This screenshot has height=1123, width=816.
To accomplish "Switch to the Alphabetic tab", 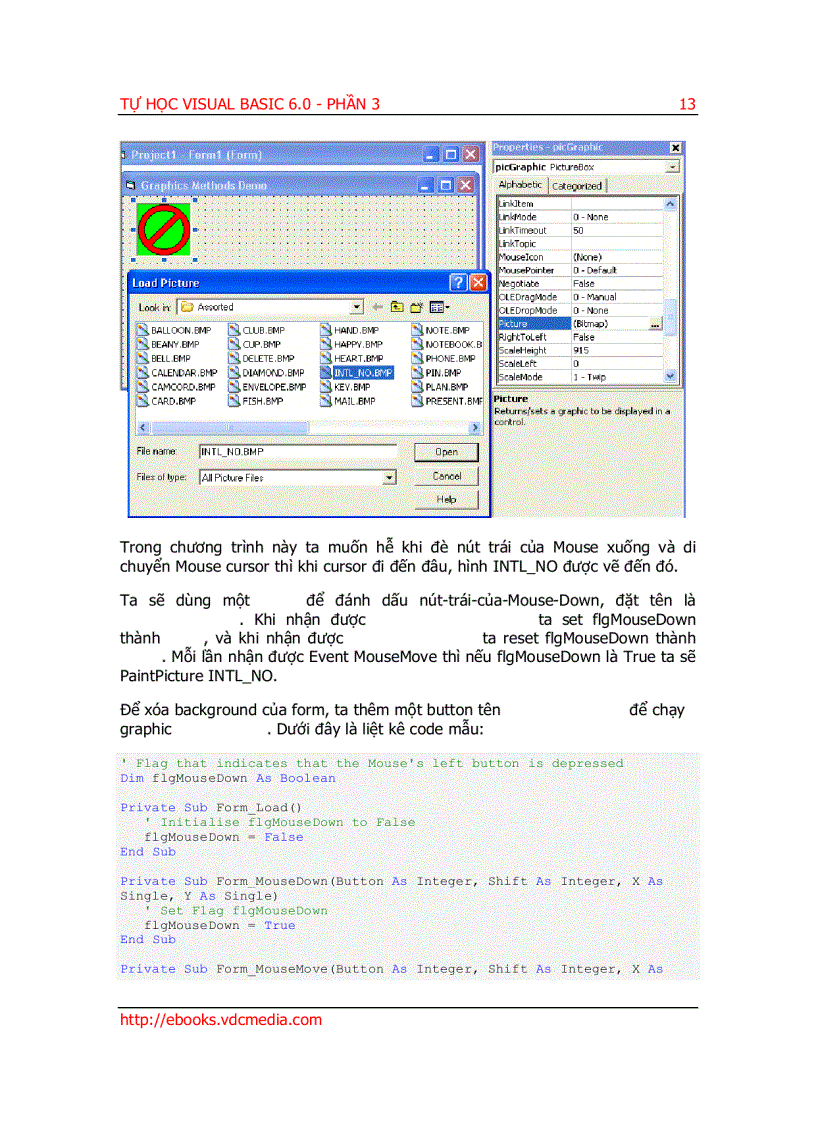I will tap(520, 185).
